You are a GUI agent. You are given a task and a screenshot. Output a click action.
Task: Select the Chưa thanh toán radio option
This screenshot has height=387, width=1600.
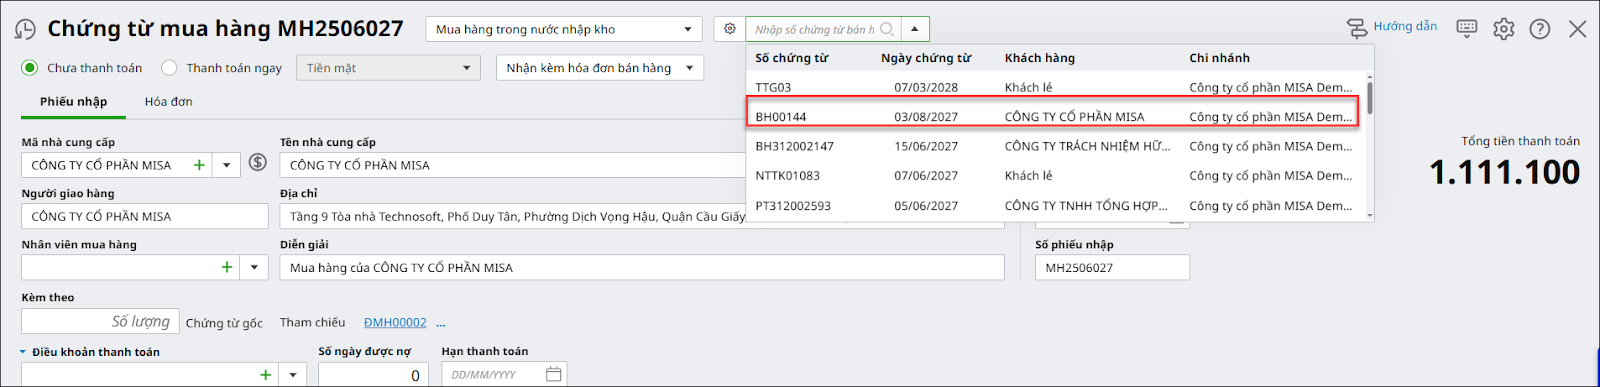coord(30,68)
